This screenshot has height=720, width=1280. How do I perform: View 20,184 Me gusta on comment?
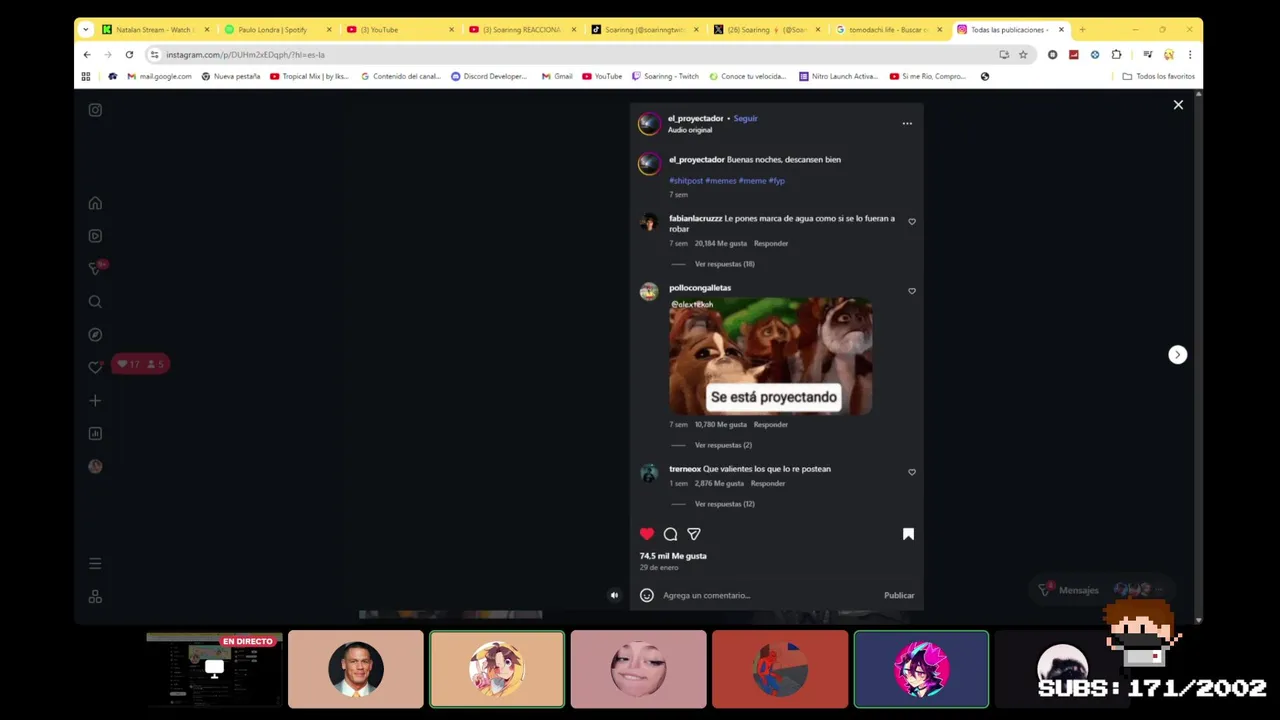[x=721, y=243]
